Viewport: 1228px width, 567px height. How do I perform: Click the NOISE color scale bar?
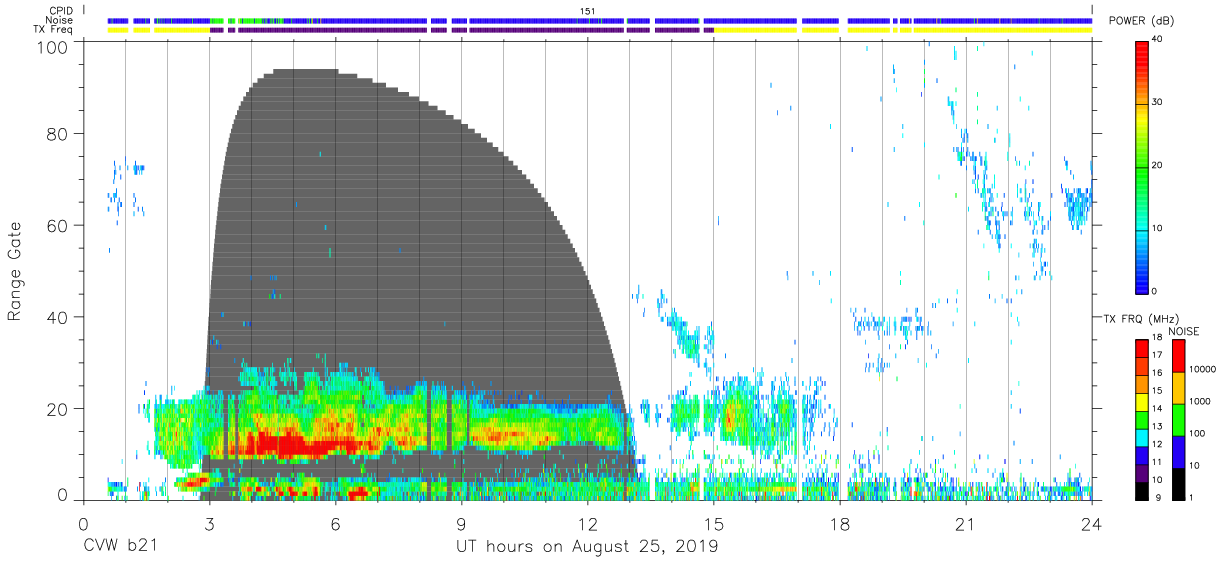pos(1178,419)
